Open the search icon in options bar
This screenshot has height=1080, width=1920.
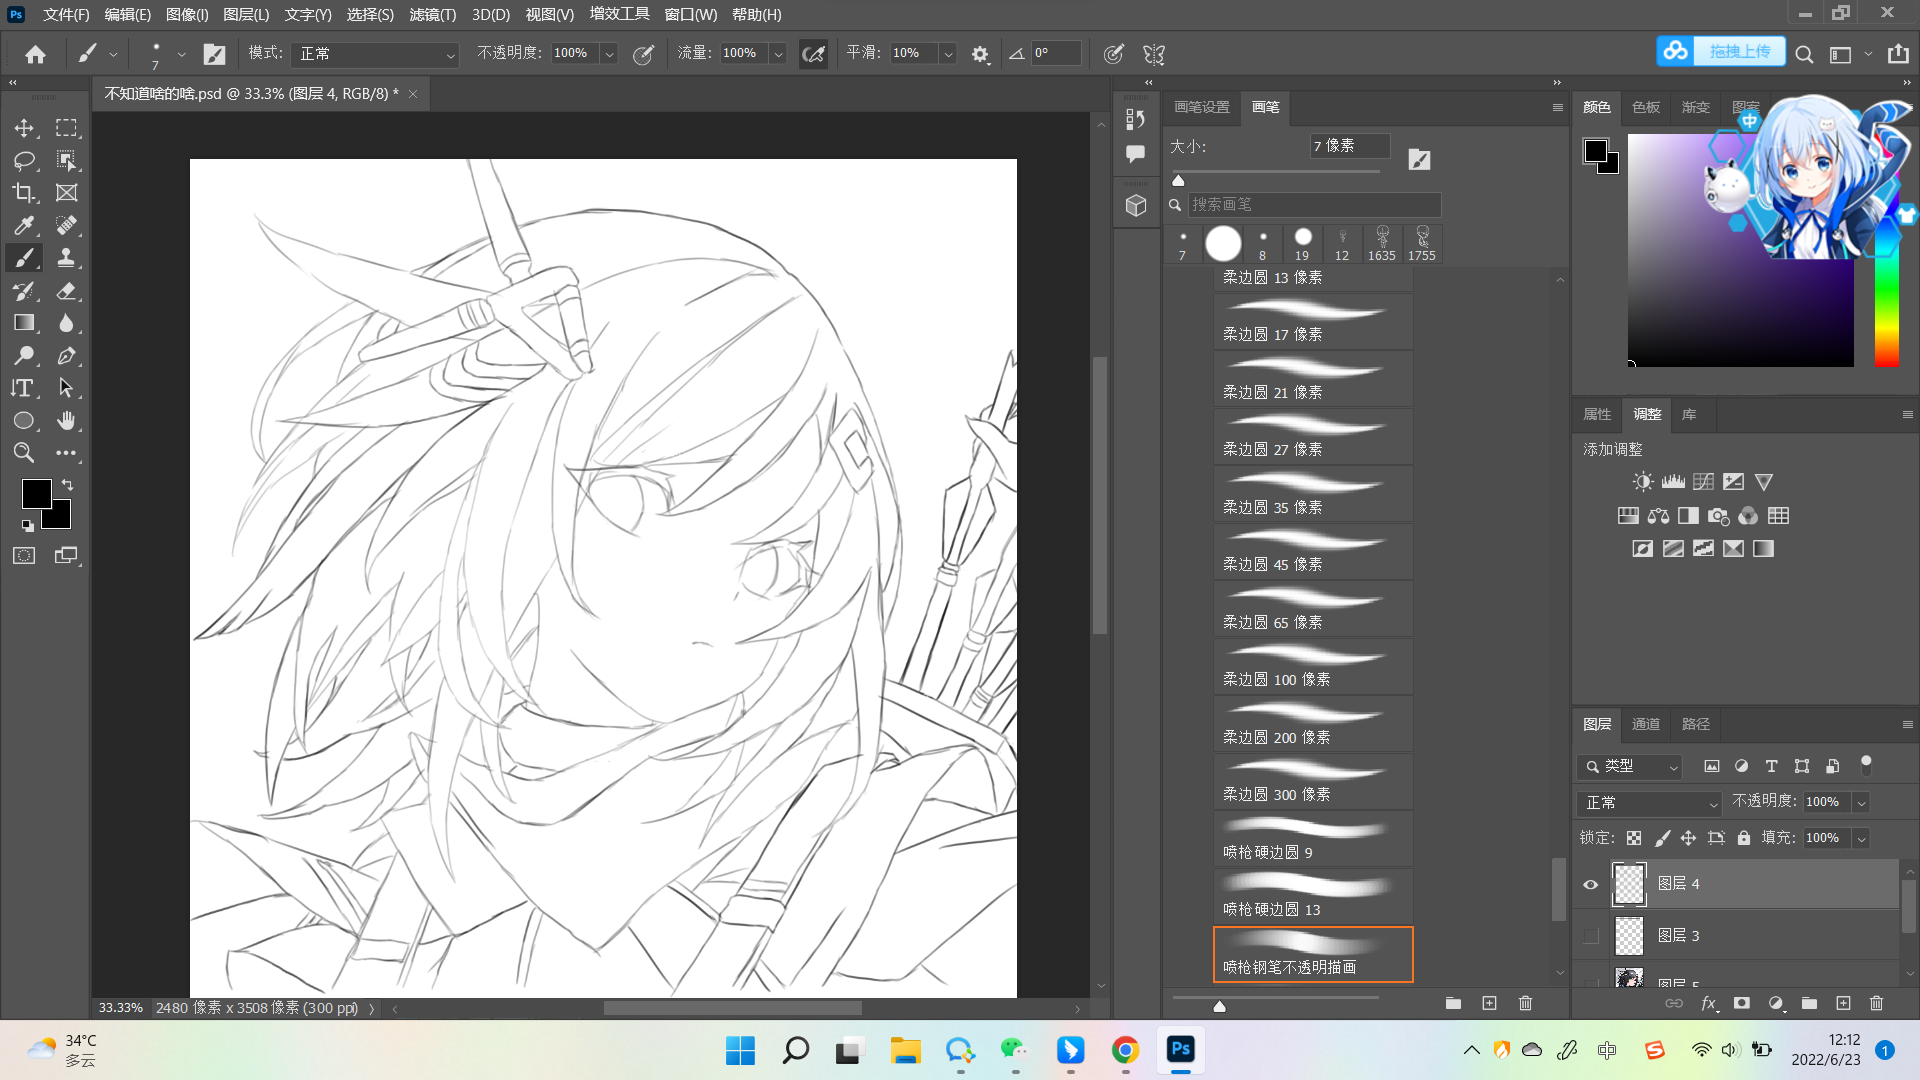(1804, 54)
